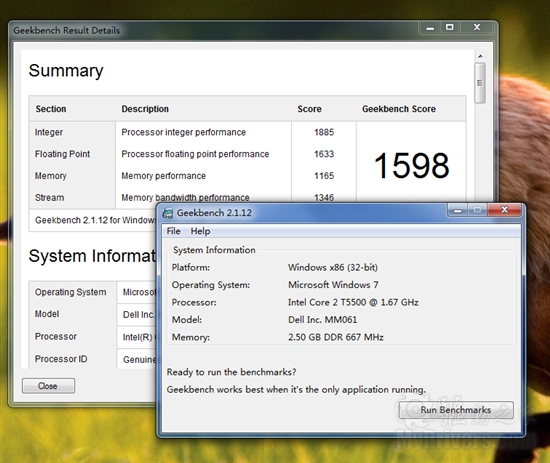Viewport: 550px width, 463px height.
Task: Close the Geekbench Result Details window
Action: (477, 27)
